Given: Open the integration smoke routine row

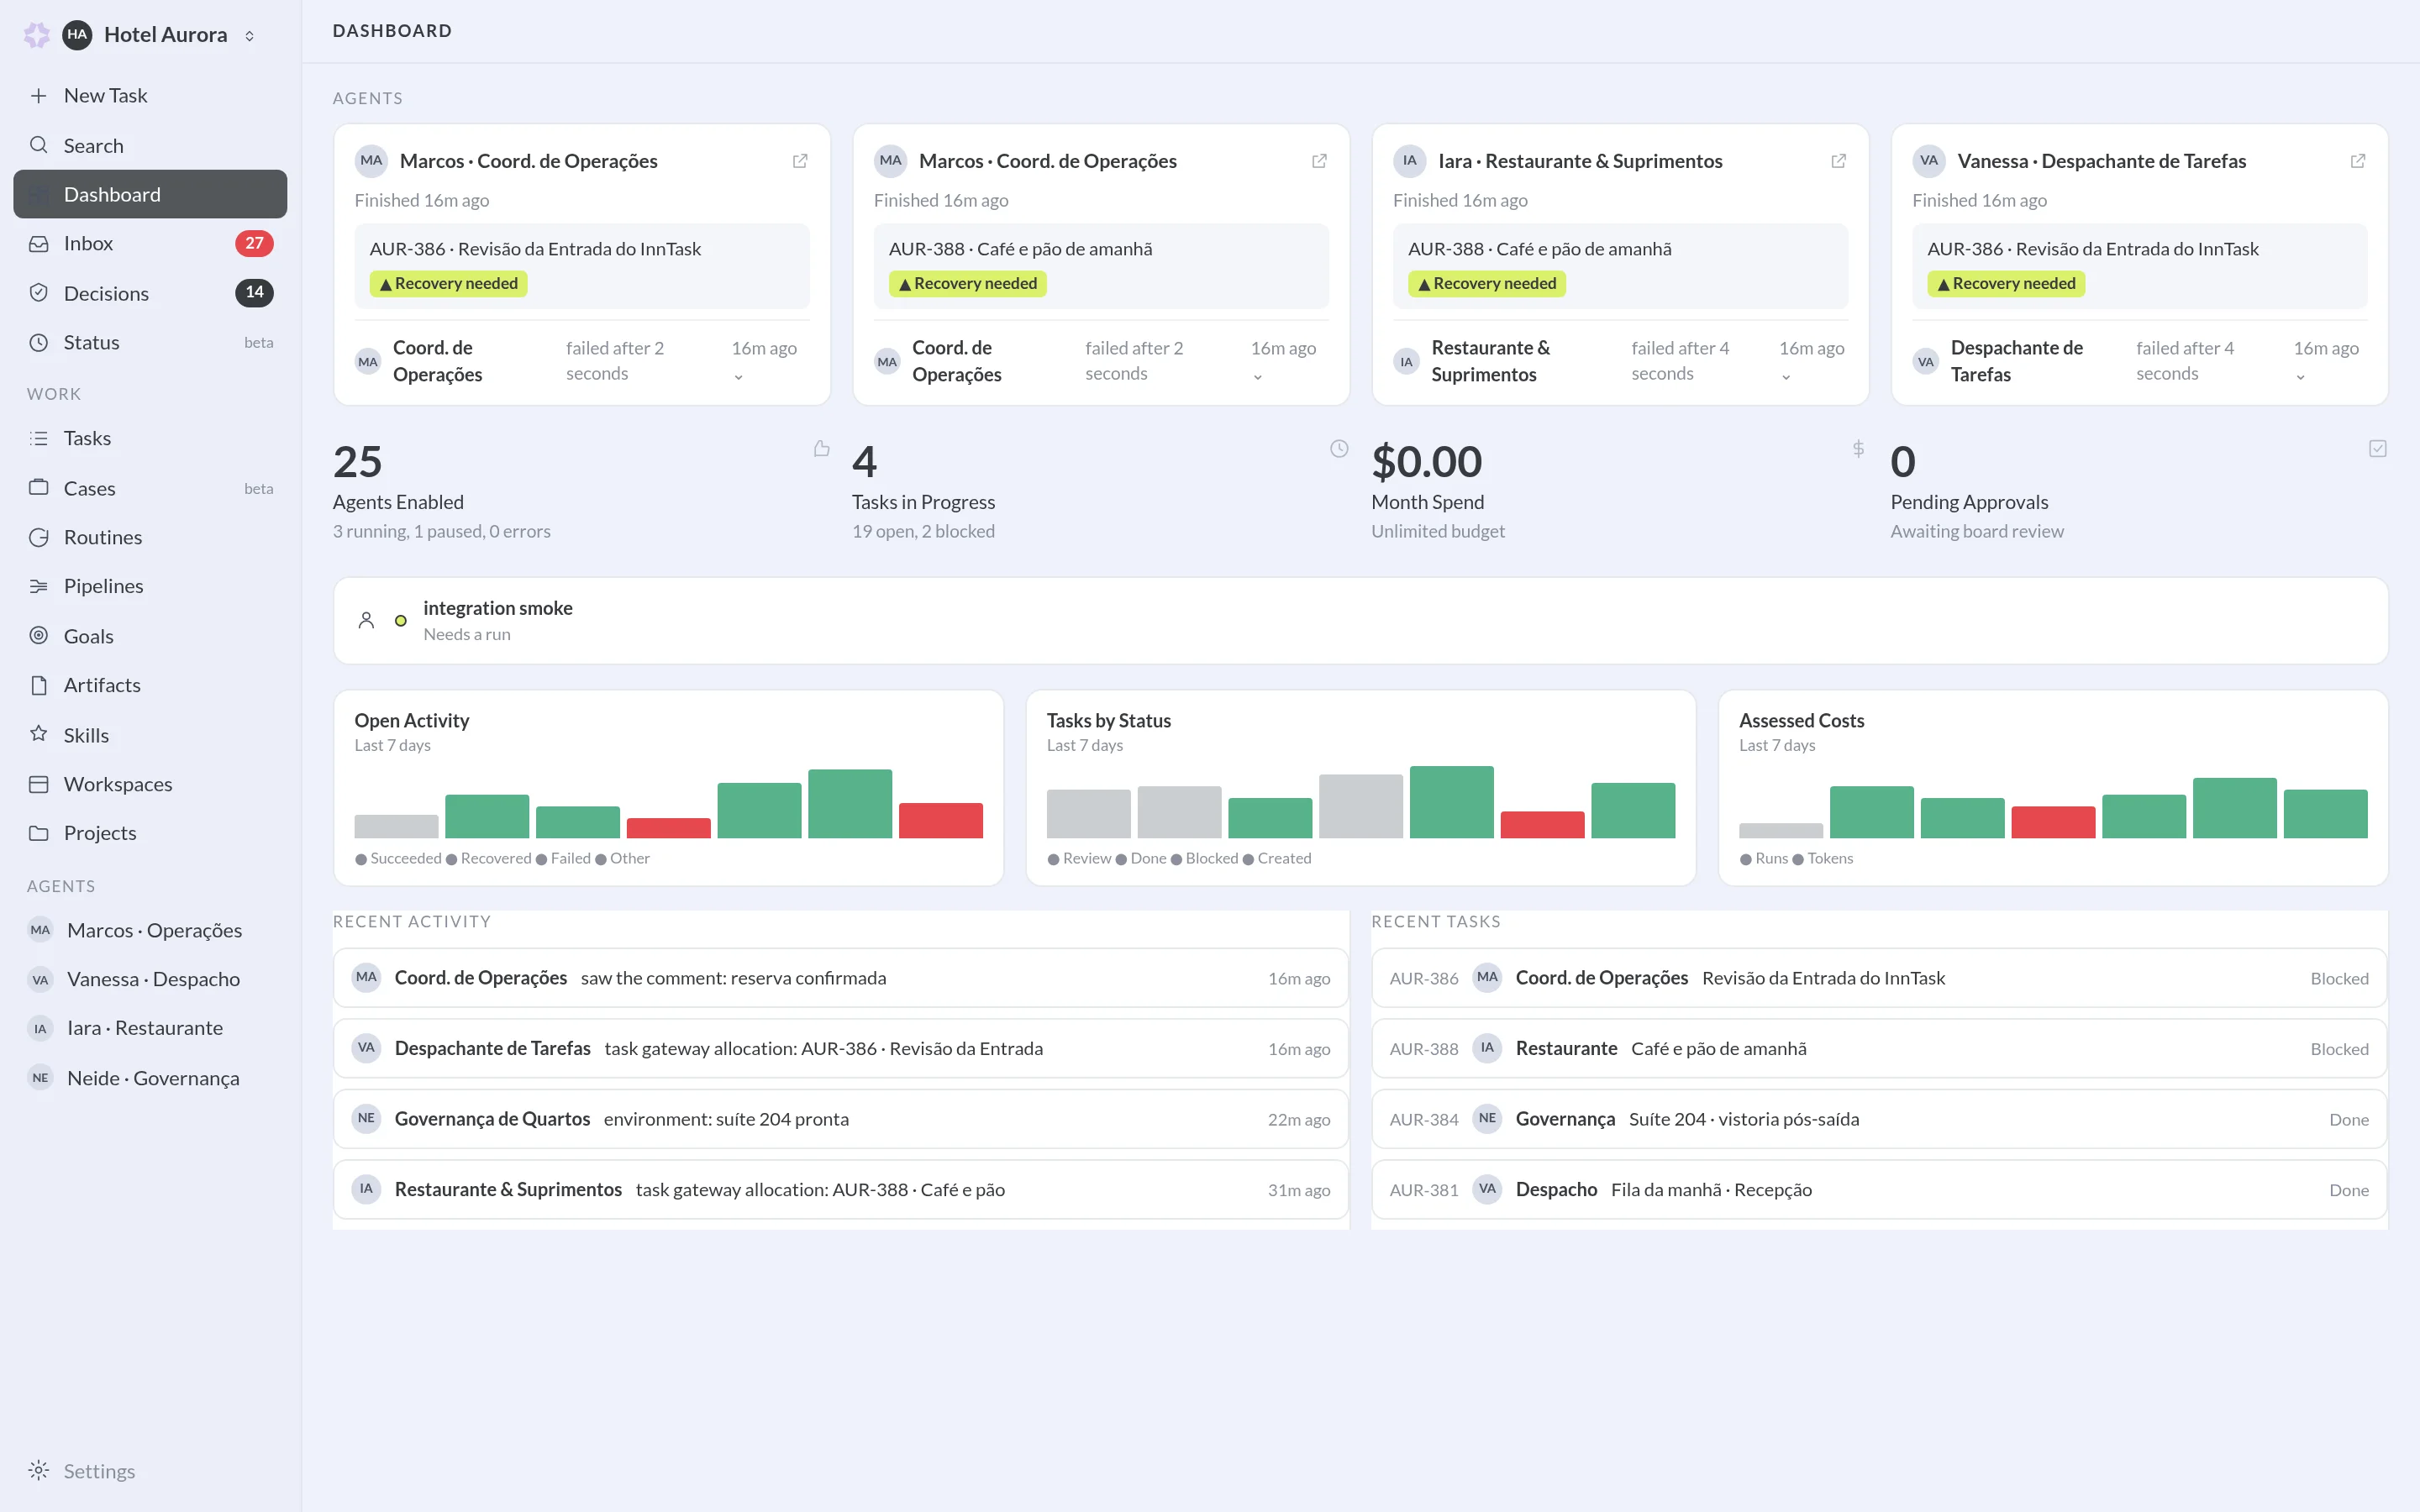Looking at the screenshot, I should 1360,620.
